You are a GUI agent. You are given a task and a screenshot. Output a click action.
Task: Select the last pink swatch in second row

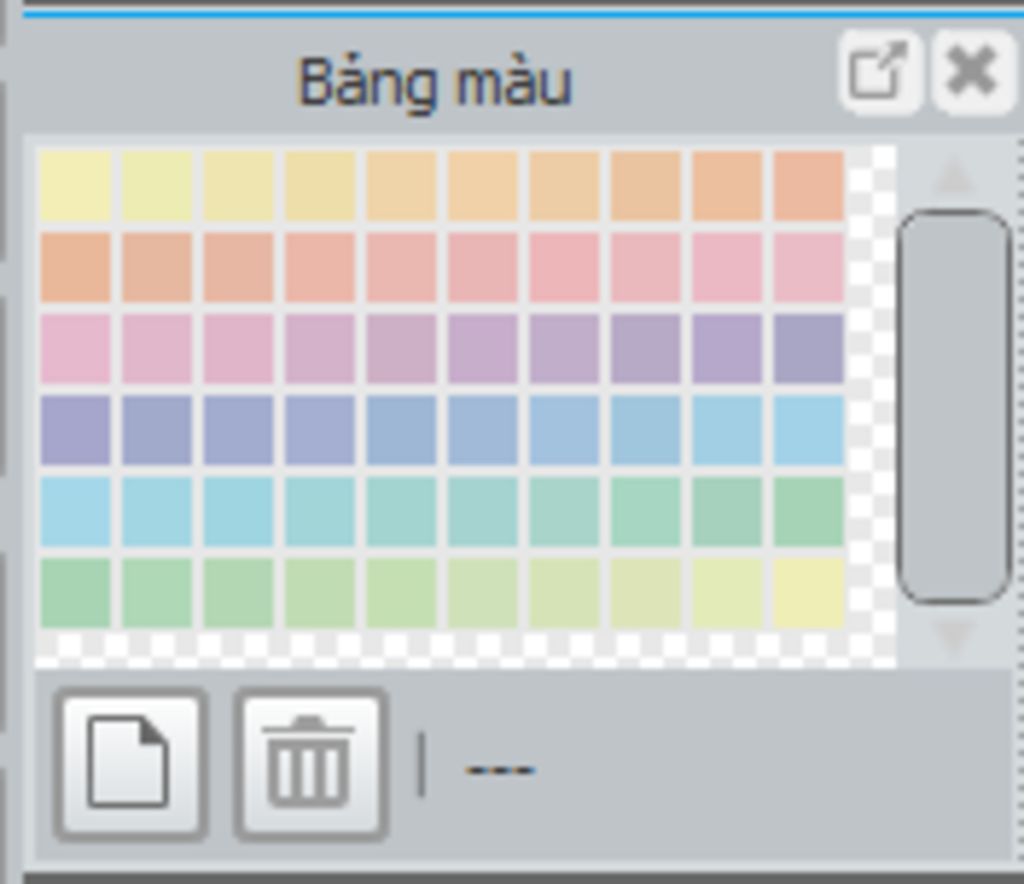[x=808, y=268]
